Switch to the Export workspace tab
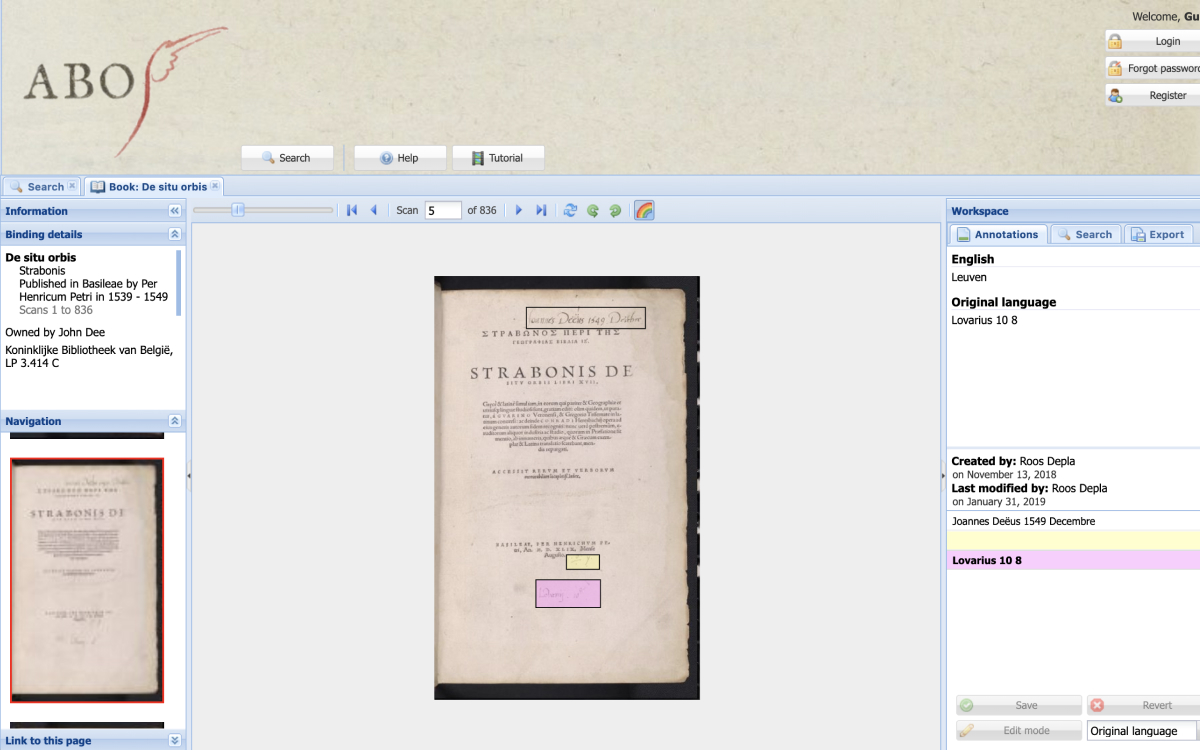The image size is (1200, 750). click(1157, 234)
